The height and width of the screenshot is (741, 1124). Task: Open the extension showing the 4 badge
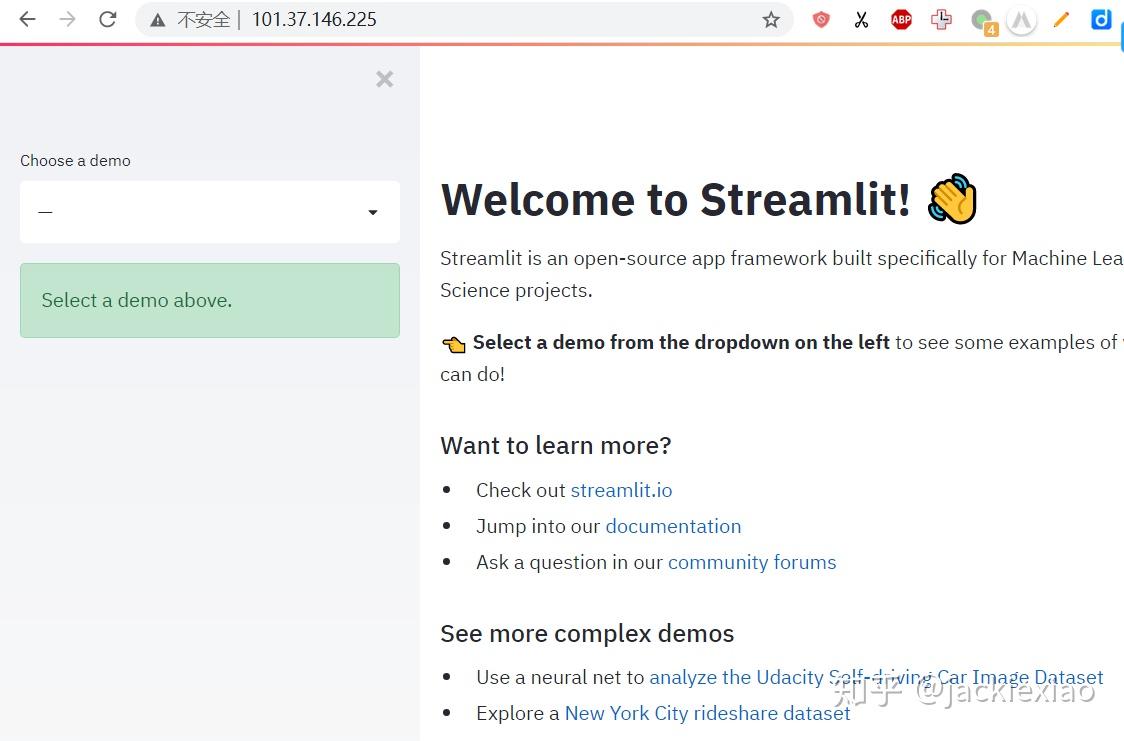(x=981, y=19)
